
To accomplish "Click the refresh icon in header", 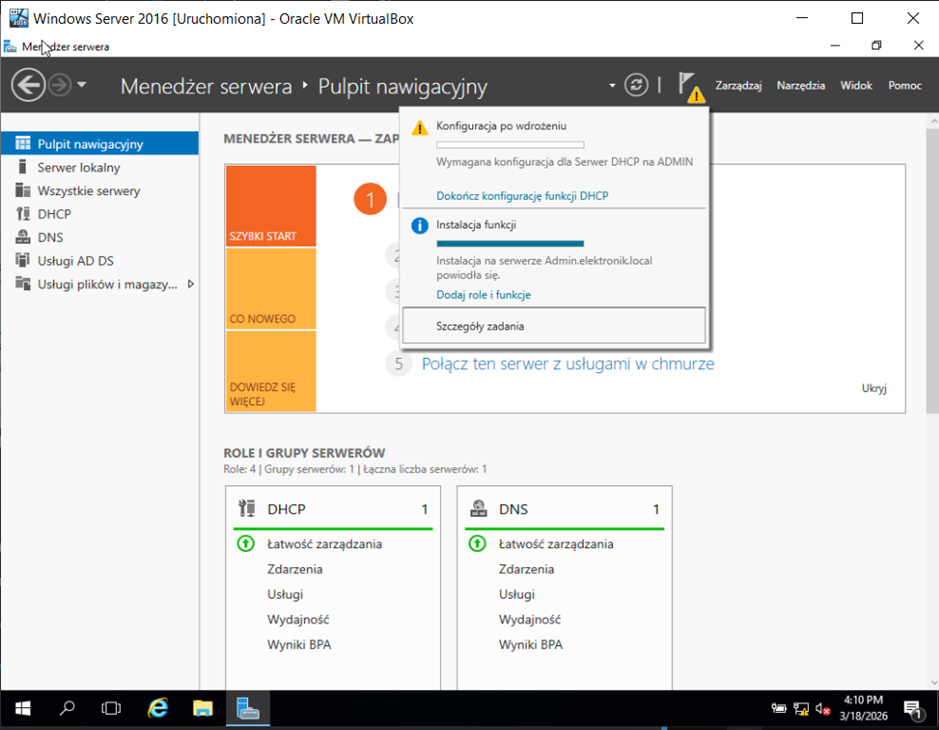I will point(636,85).
